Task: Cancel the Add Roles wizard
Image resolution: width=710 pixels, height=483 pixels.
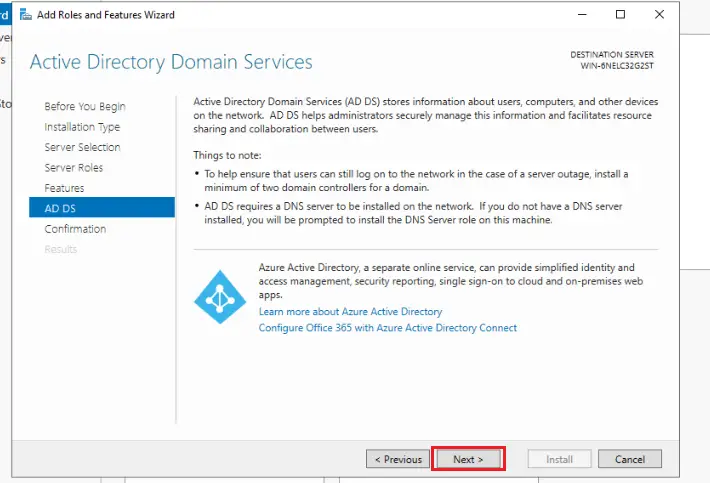Action: pos(629,459)
